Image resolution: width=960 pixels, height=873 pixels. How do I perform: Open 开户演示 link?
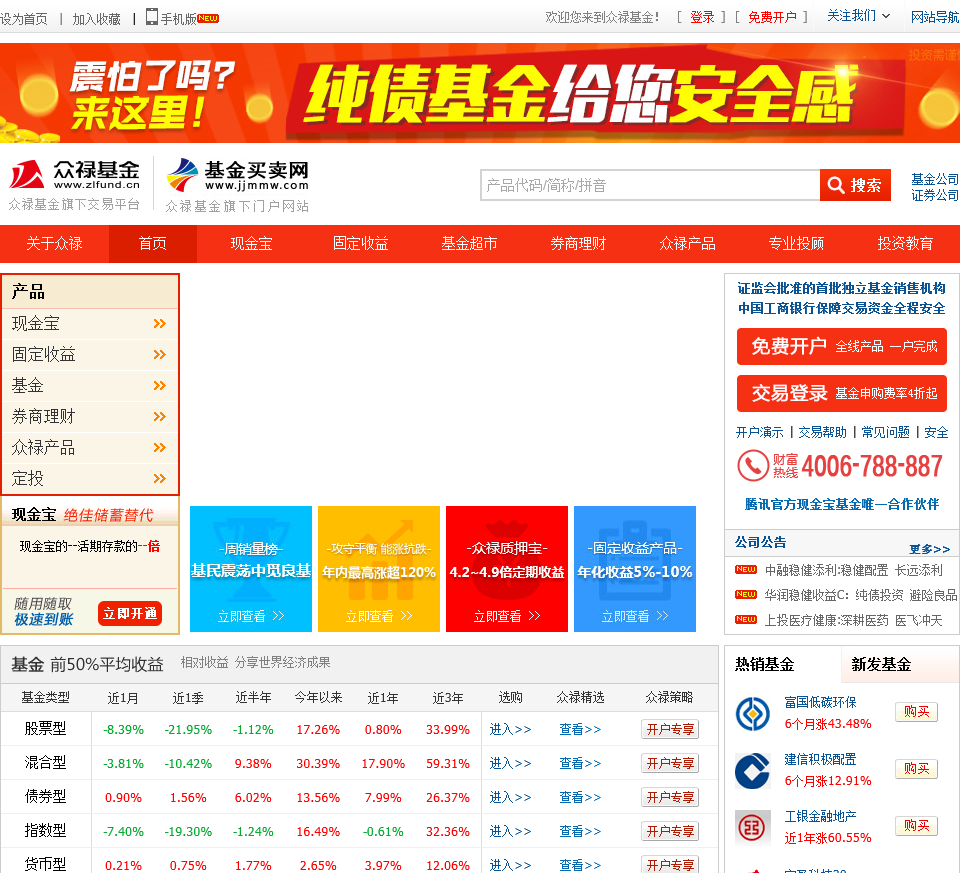click(760, 432)
